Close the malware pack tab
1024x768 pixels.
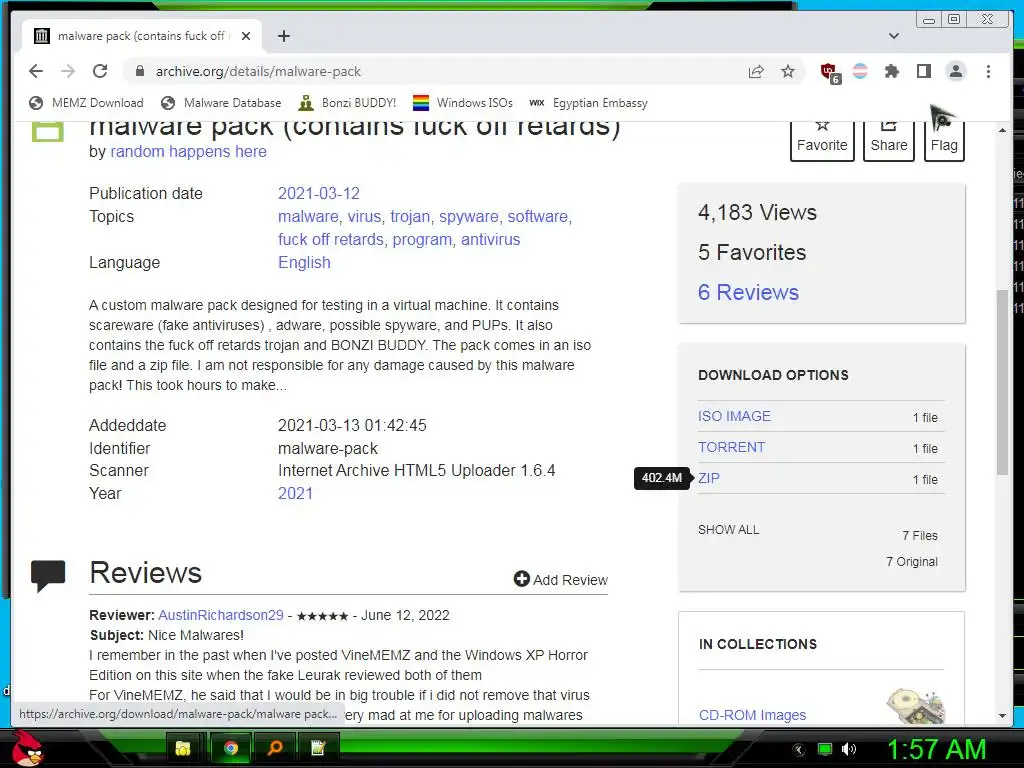pyautogui.click(x=246, y=36)
